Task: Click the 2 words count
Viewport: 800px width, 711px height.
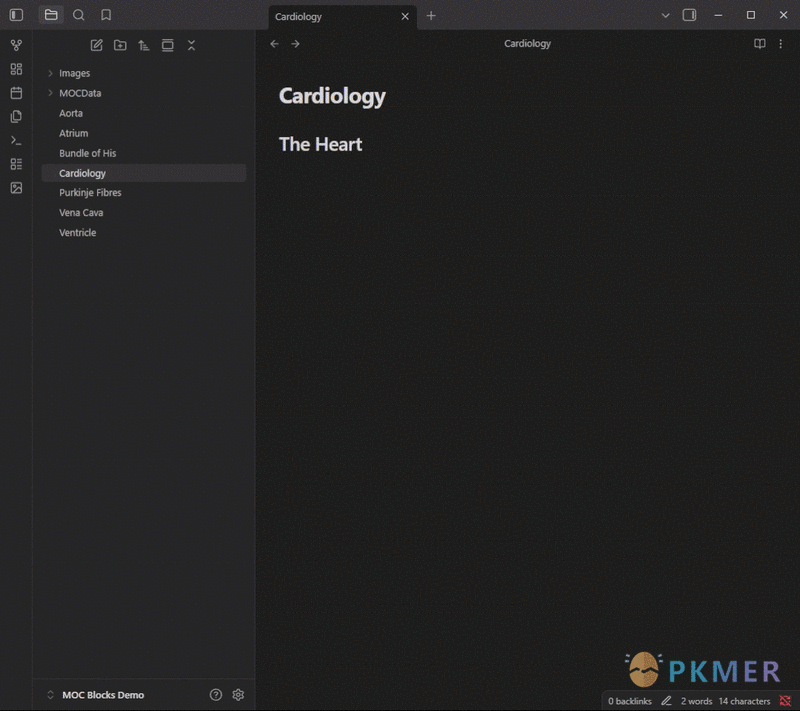Action: point(696,701)
